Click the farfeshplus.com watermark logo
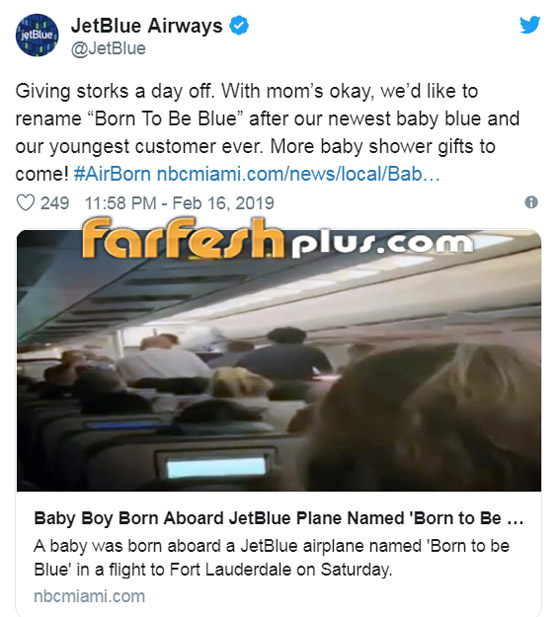Screen dimensions: 560x617 [277, 239]
